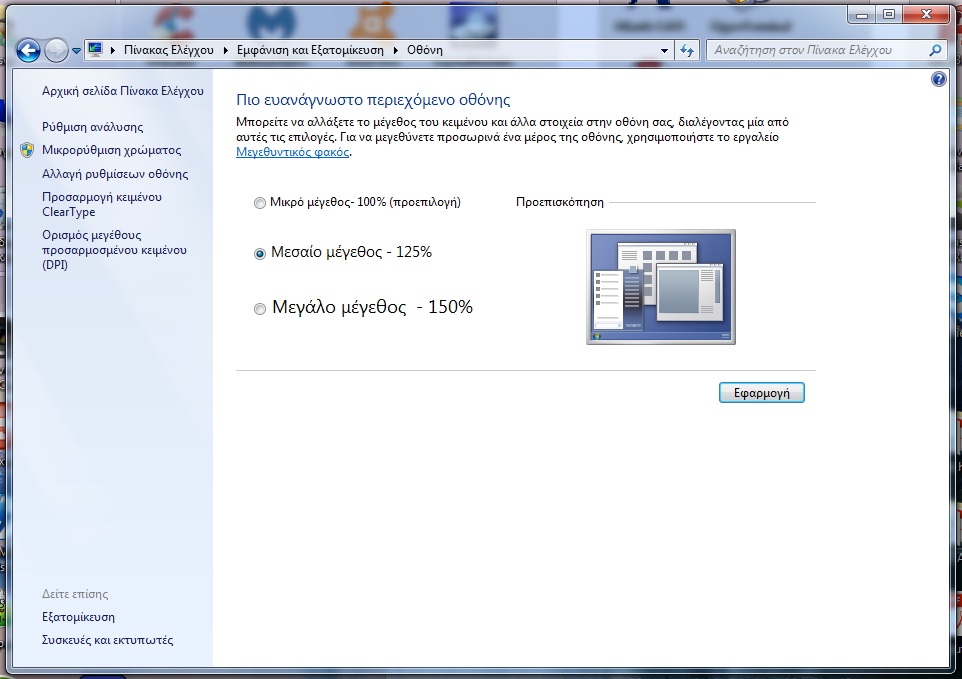Click the Οθόνη breadcrumb

pos(425,50)
